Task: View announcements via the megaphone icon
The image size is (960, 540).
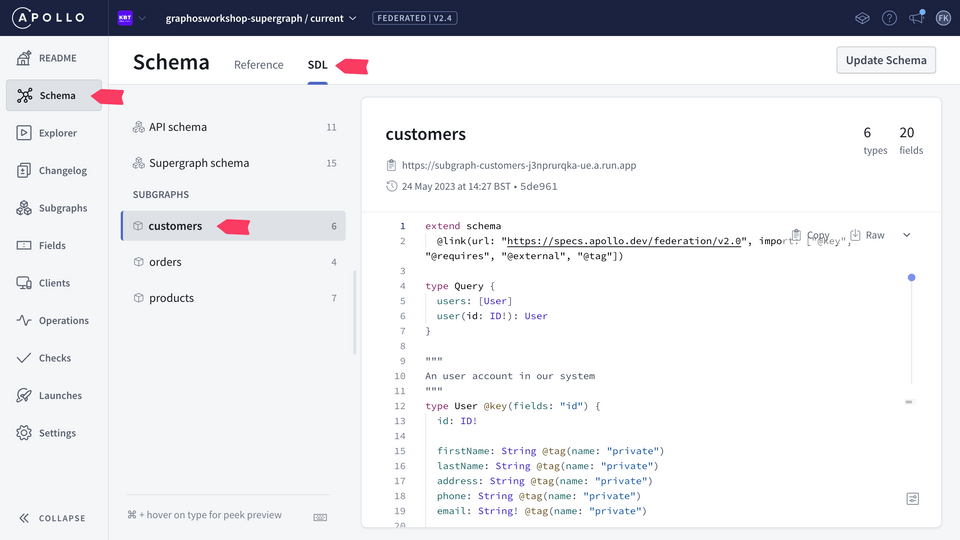Action: click(x=916, y=18)
